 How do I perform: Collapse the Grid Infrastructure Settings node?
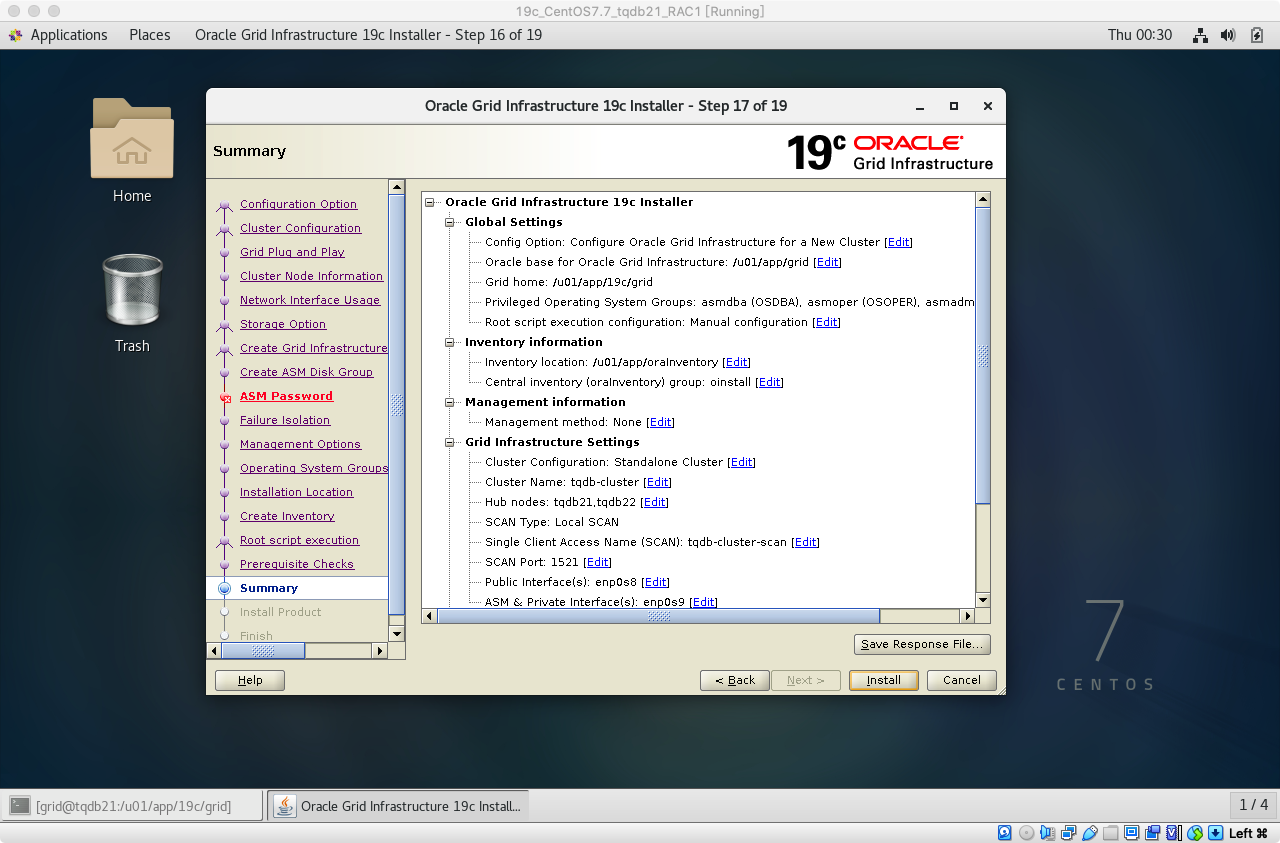tap(450, 442)
